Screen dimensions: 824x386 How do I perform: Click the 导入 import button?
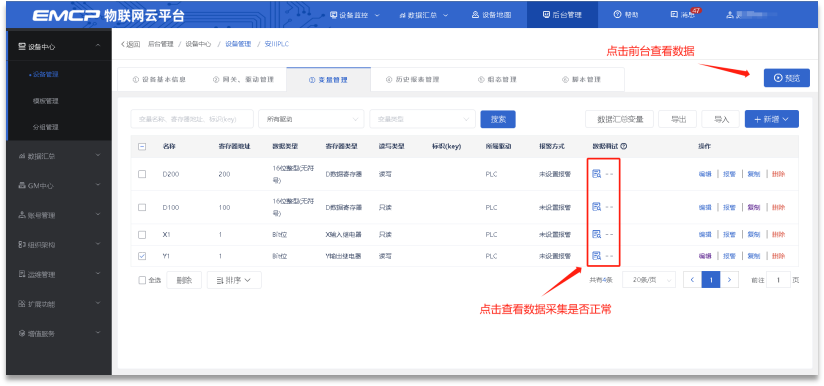click(720, 119)
